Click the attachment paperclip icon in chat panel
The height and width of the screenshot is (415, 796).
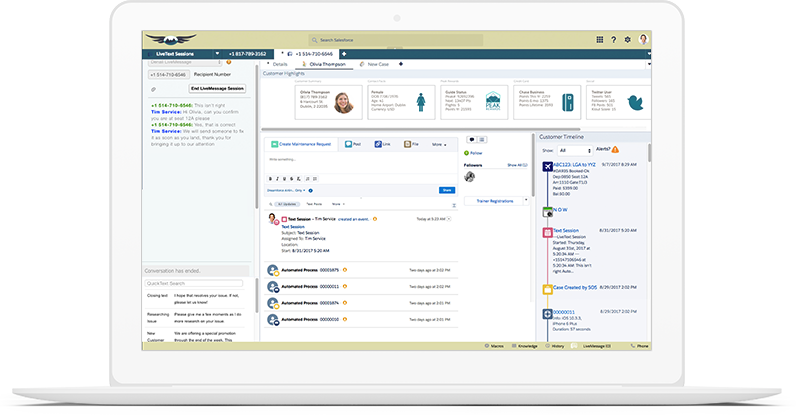[x=153, y=88]
